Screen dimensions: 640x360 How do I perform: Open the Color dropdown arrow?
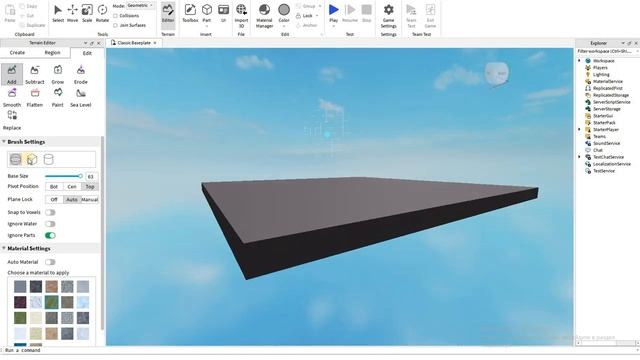[284, 27]
